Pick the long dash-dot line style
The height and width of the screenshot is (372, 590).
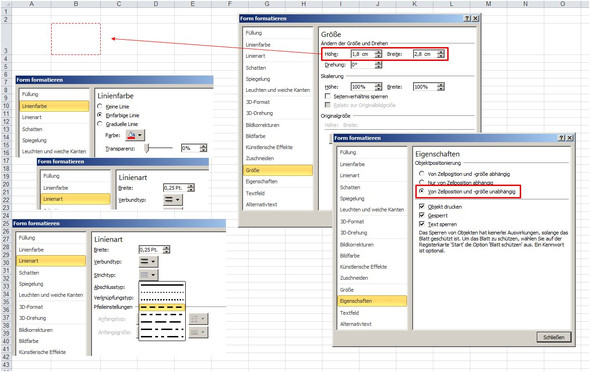pyautogui.click(x=162, y=329)
